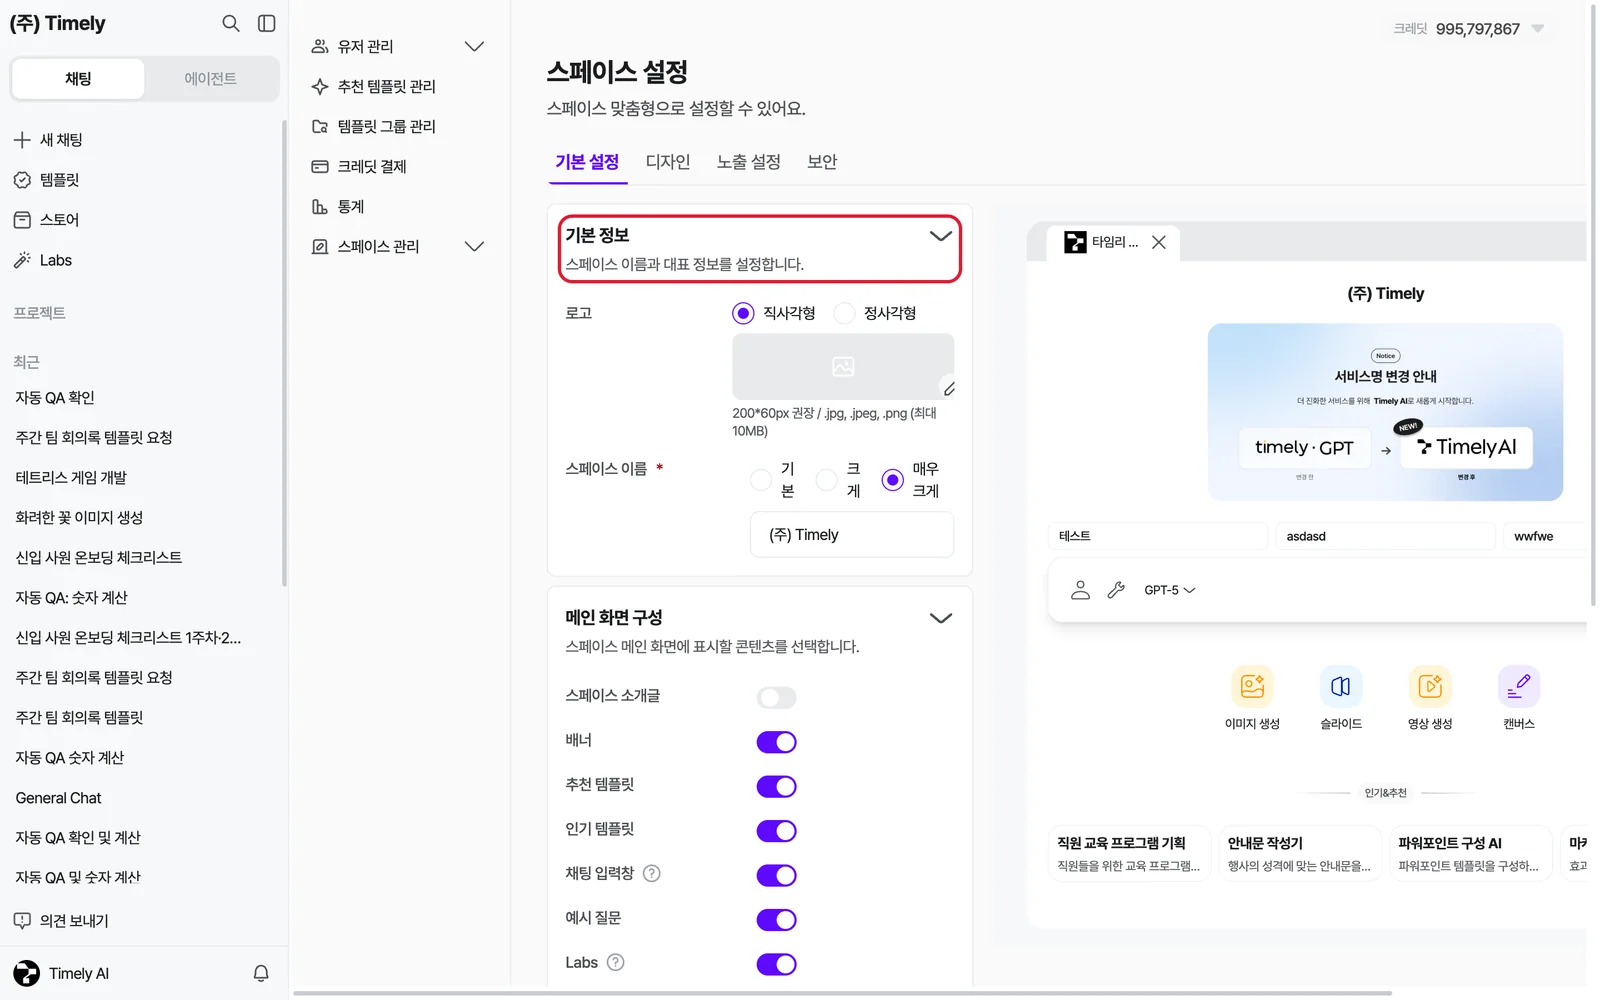The width and height of the screenshot is (1600, 1000).
Task: Enable the 스페이스 소개글 toggle
Action: [x=776, y=697]
